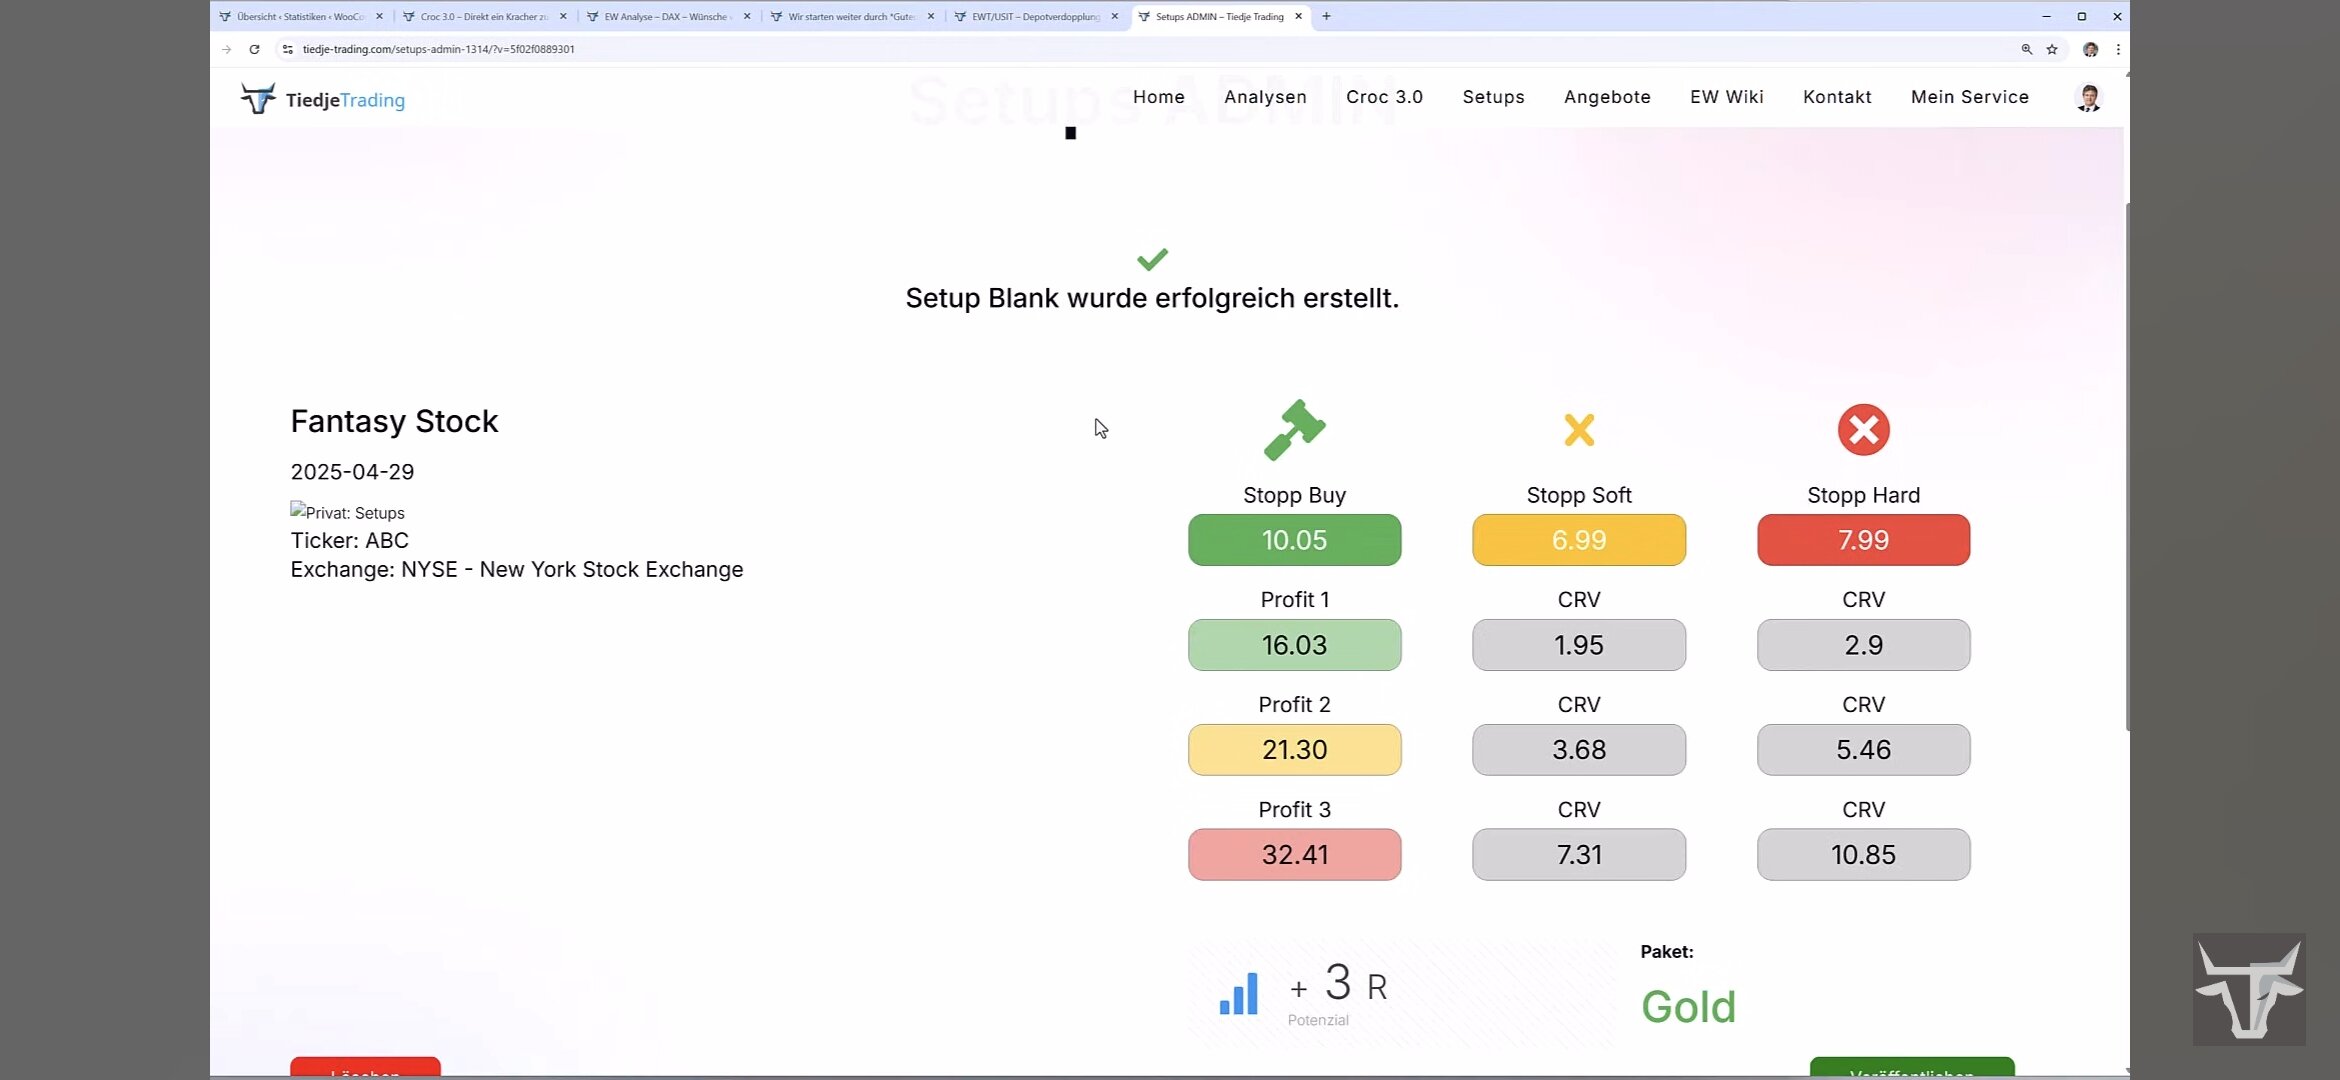Click the red Löschen button
This screenshot has width=2340, height=1080.
click(365, 1068)
